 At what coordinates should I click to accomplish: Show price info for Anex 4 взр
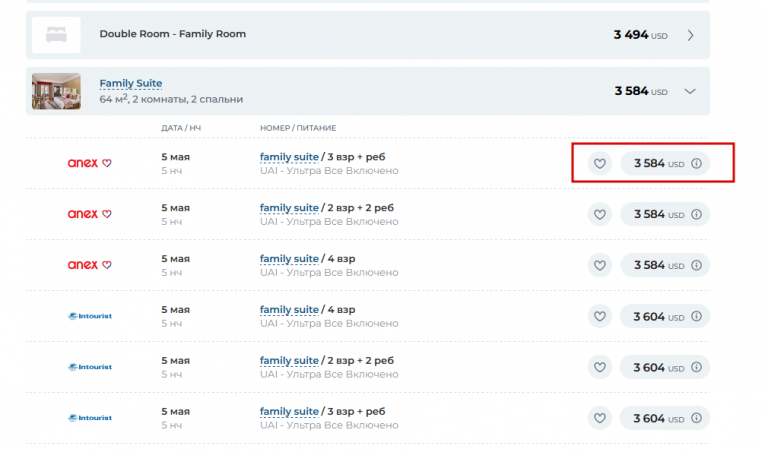[696, 265]
